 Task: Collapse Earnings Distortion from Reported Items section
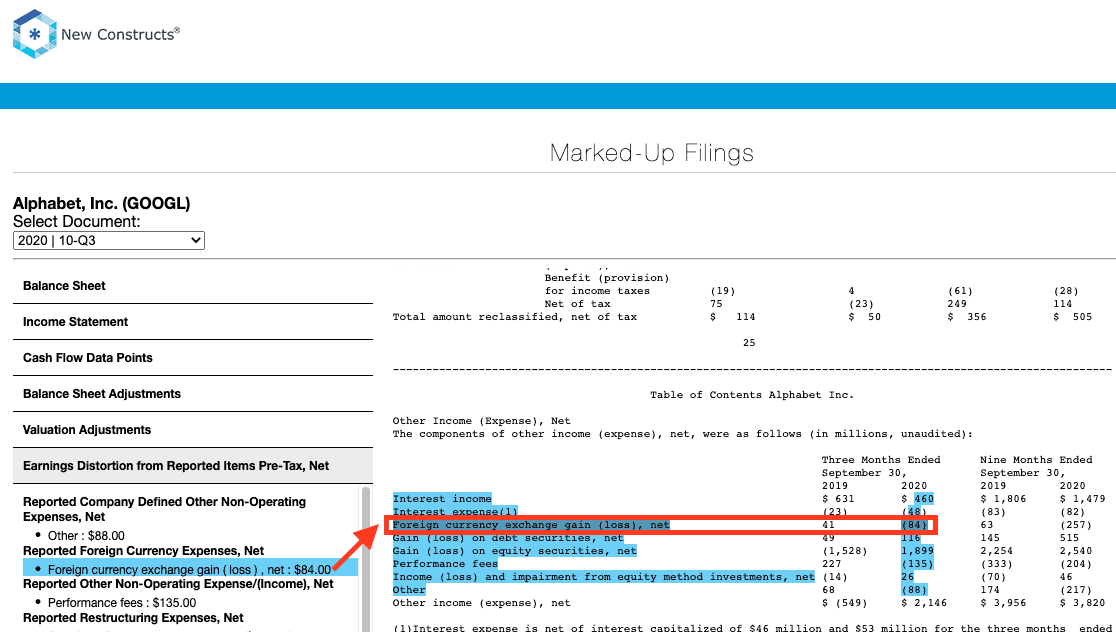point(193,466)
